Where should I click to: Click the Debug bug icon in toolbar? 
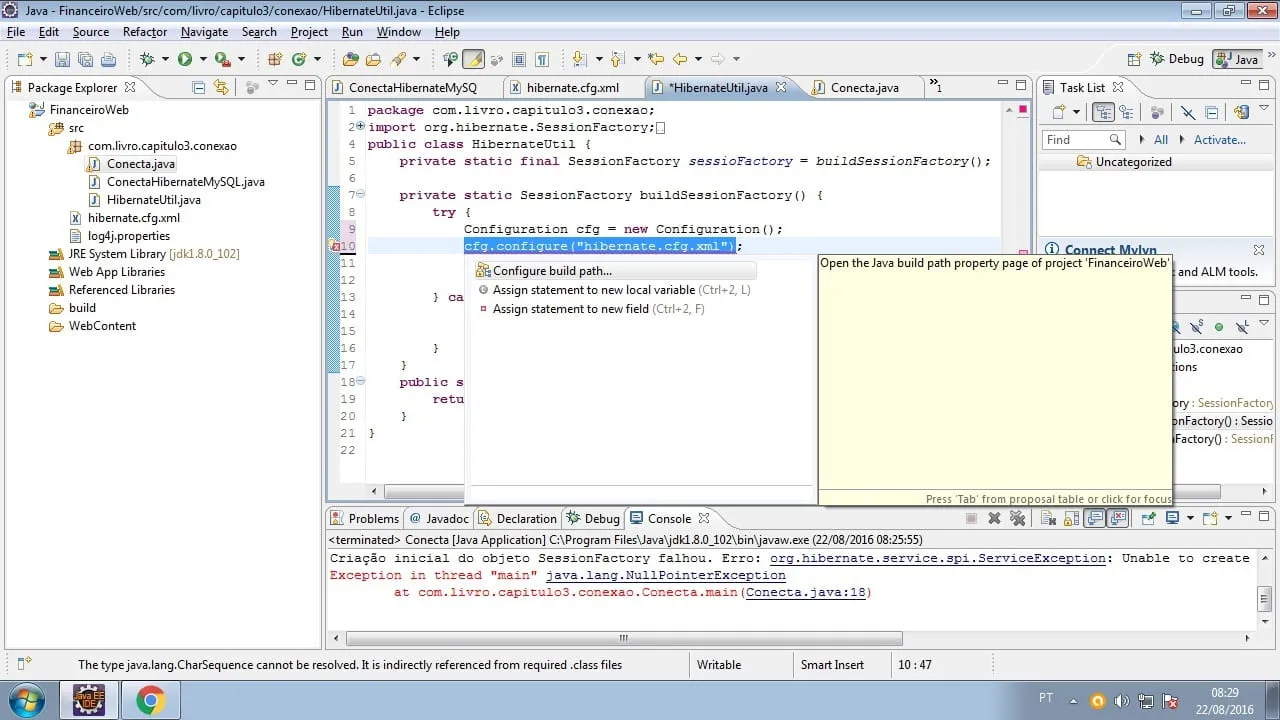[147, 60]
